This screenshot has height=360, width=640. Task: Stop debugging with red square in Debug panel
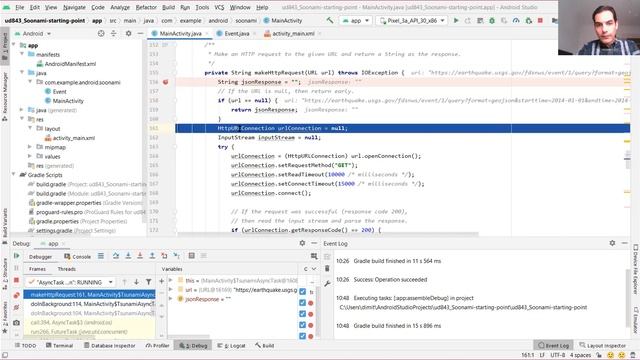click(16, 280)
